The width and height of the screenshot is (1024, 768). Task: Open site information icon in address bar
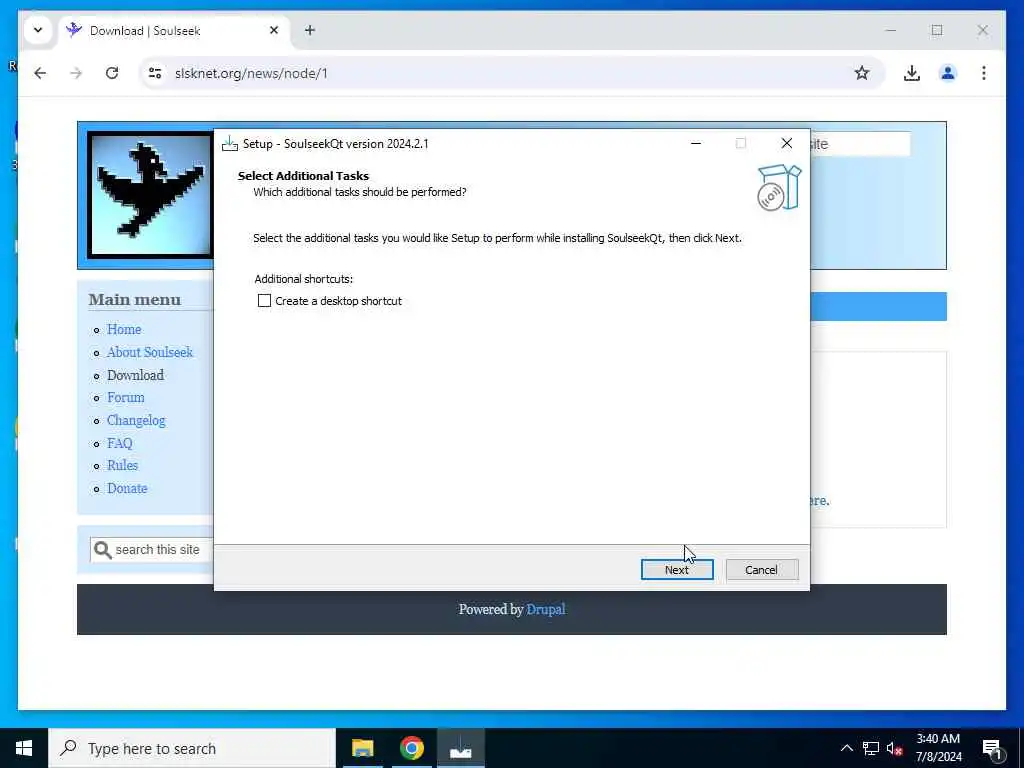coord(155,73)
